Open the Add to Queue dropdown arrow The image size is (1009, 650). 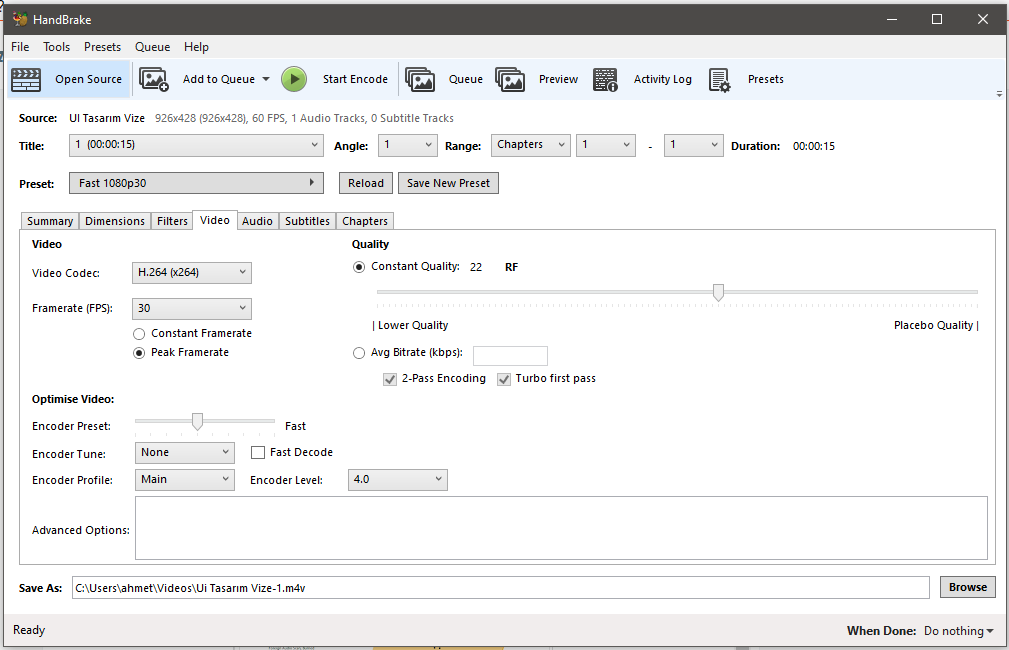(266, 79)
